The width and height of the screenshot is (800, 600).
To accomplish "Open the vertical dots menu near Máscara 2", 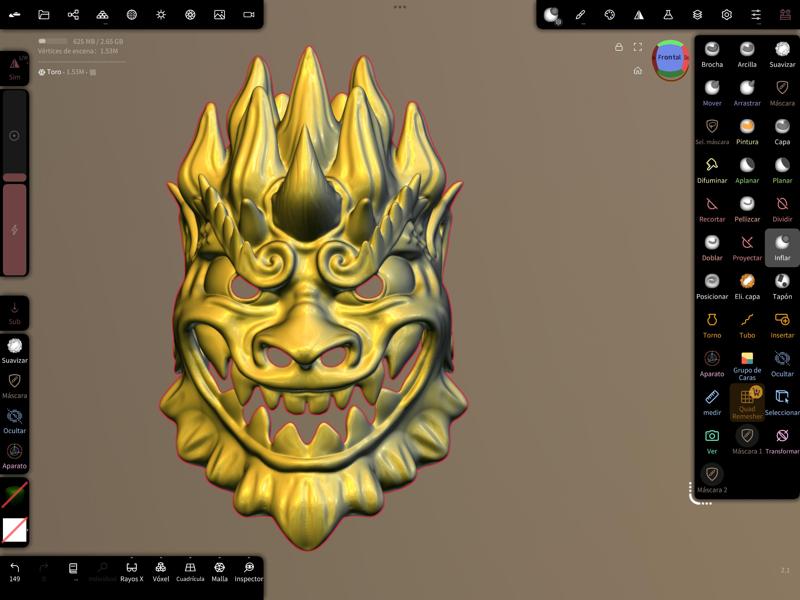I will coord(689,489).
